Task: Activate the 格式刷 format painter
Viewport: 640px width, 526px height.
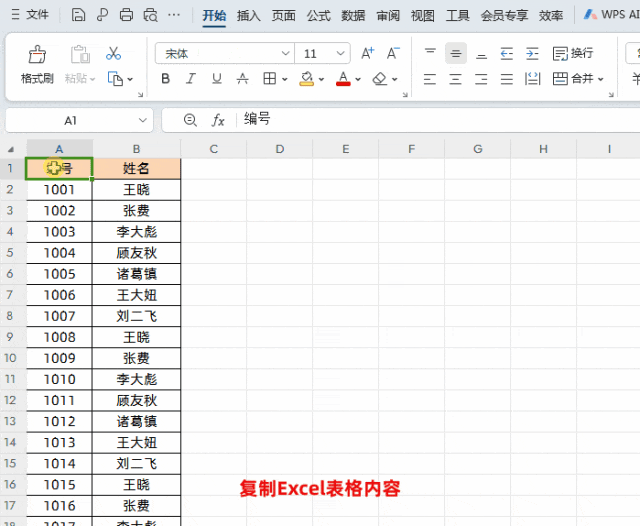Action: pos(37,64)
